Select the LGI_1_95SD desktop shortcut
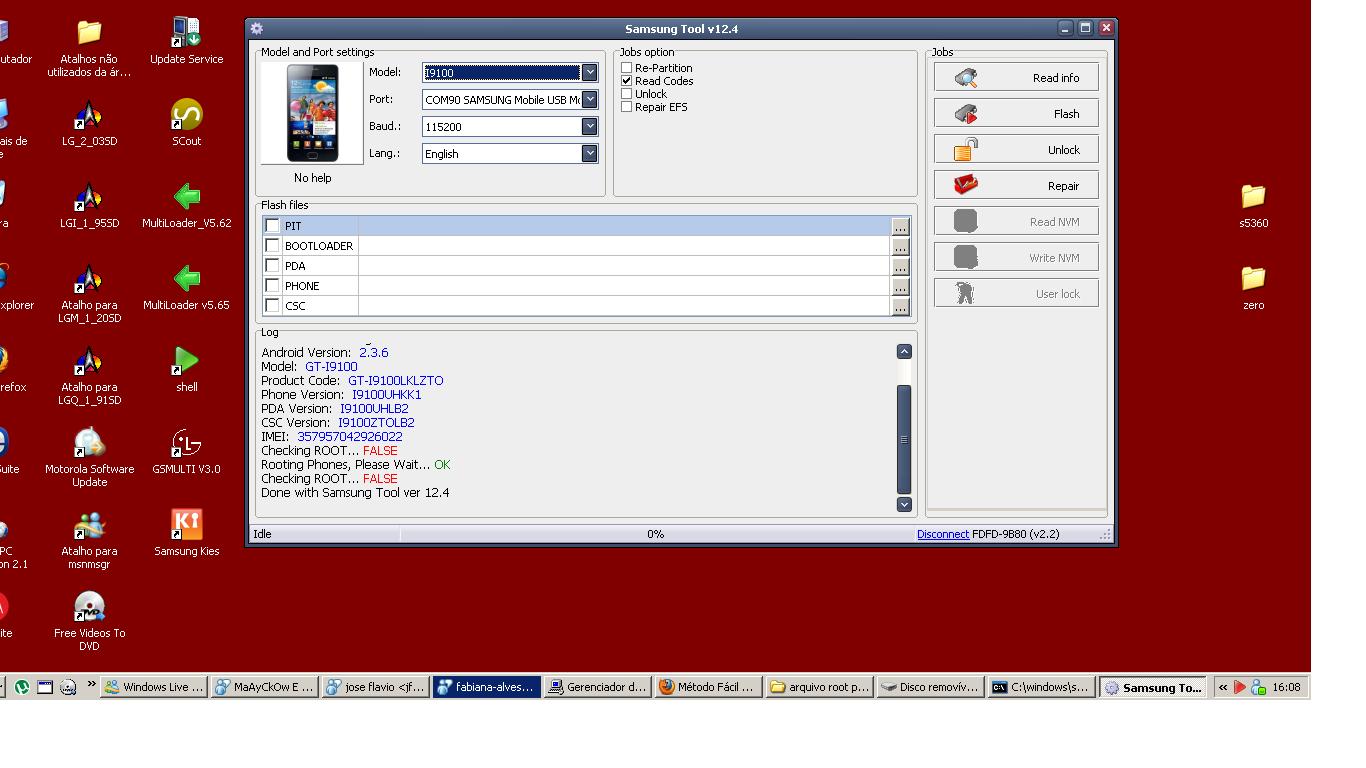1366x768 pixels. tap(89, 205)
